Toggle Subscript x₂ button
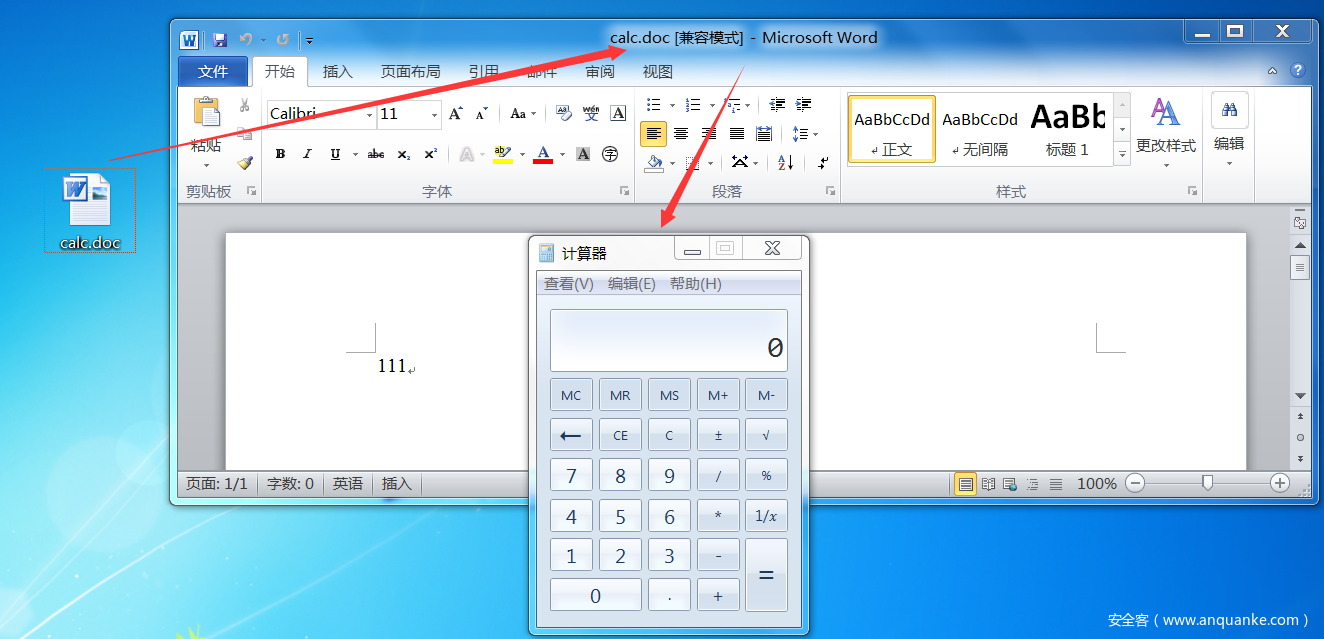The image size is (1324, 639). [x=403, y=154]
